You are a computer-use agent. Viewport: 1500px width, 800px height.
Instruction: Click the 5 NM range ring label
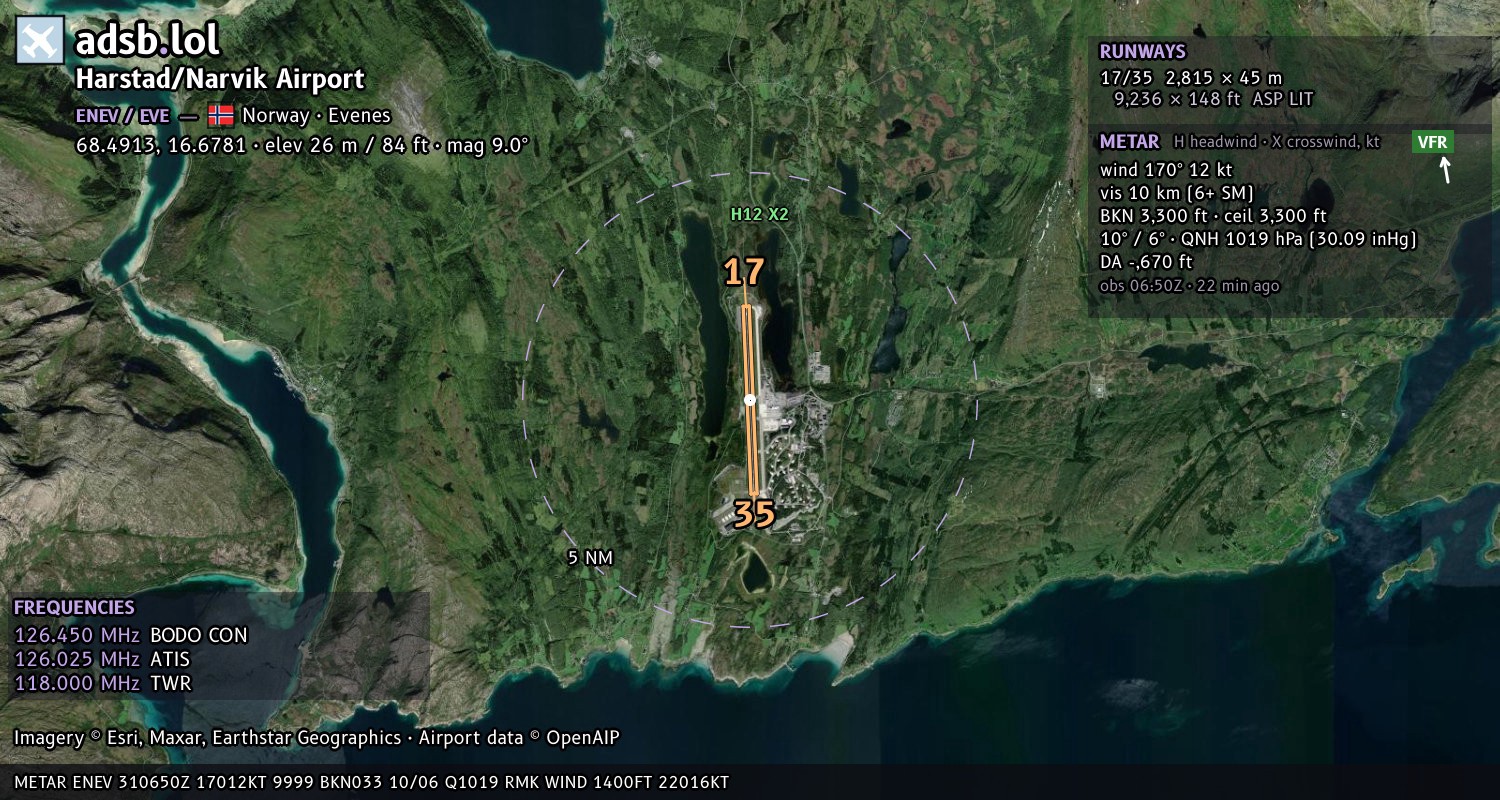pos(588,558)
